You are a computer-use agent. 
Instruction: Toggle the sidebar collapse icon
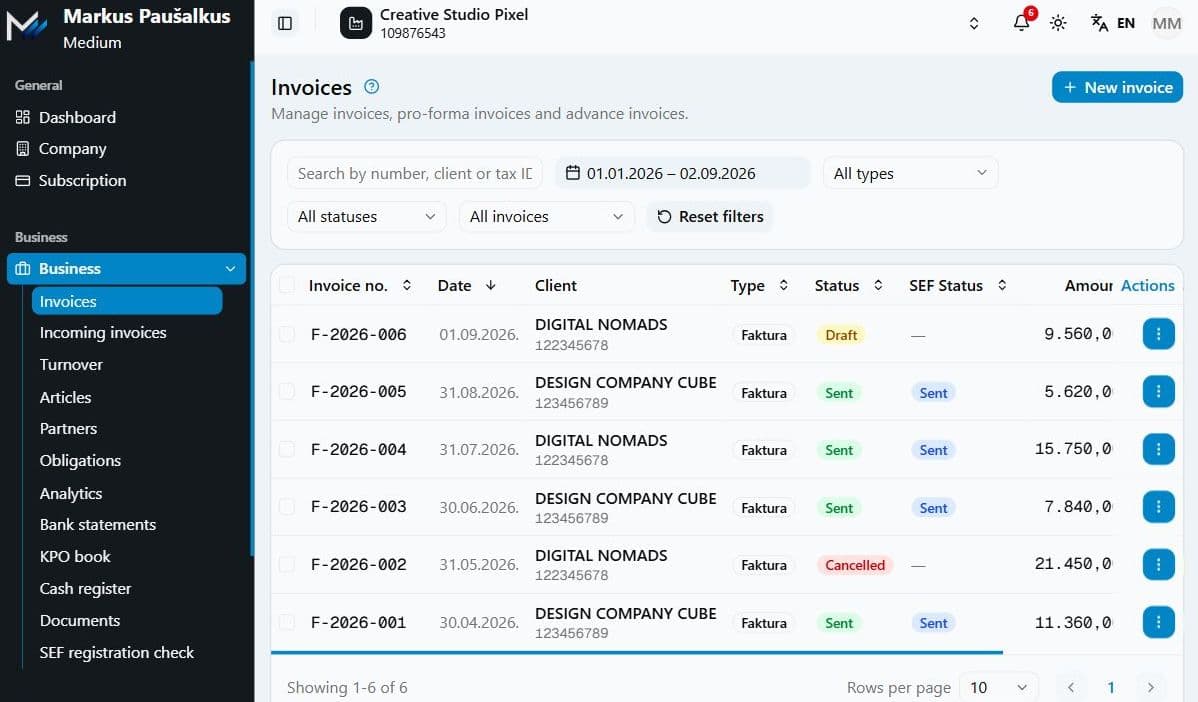pos(285,23)
